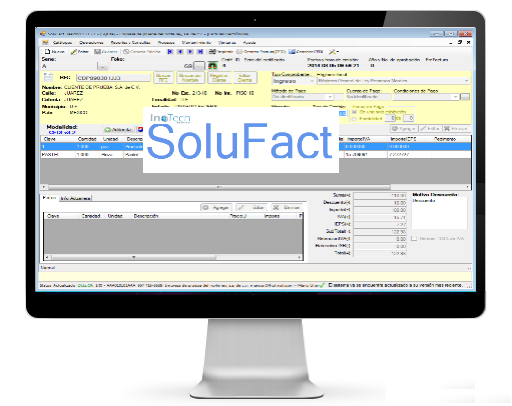Click the Cantidad column header in concepts grid
Viewport: 512px width, 406px height.
tap(88, 139)
